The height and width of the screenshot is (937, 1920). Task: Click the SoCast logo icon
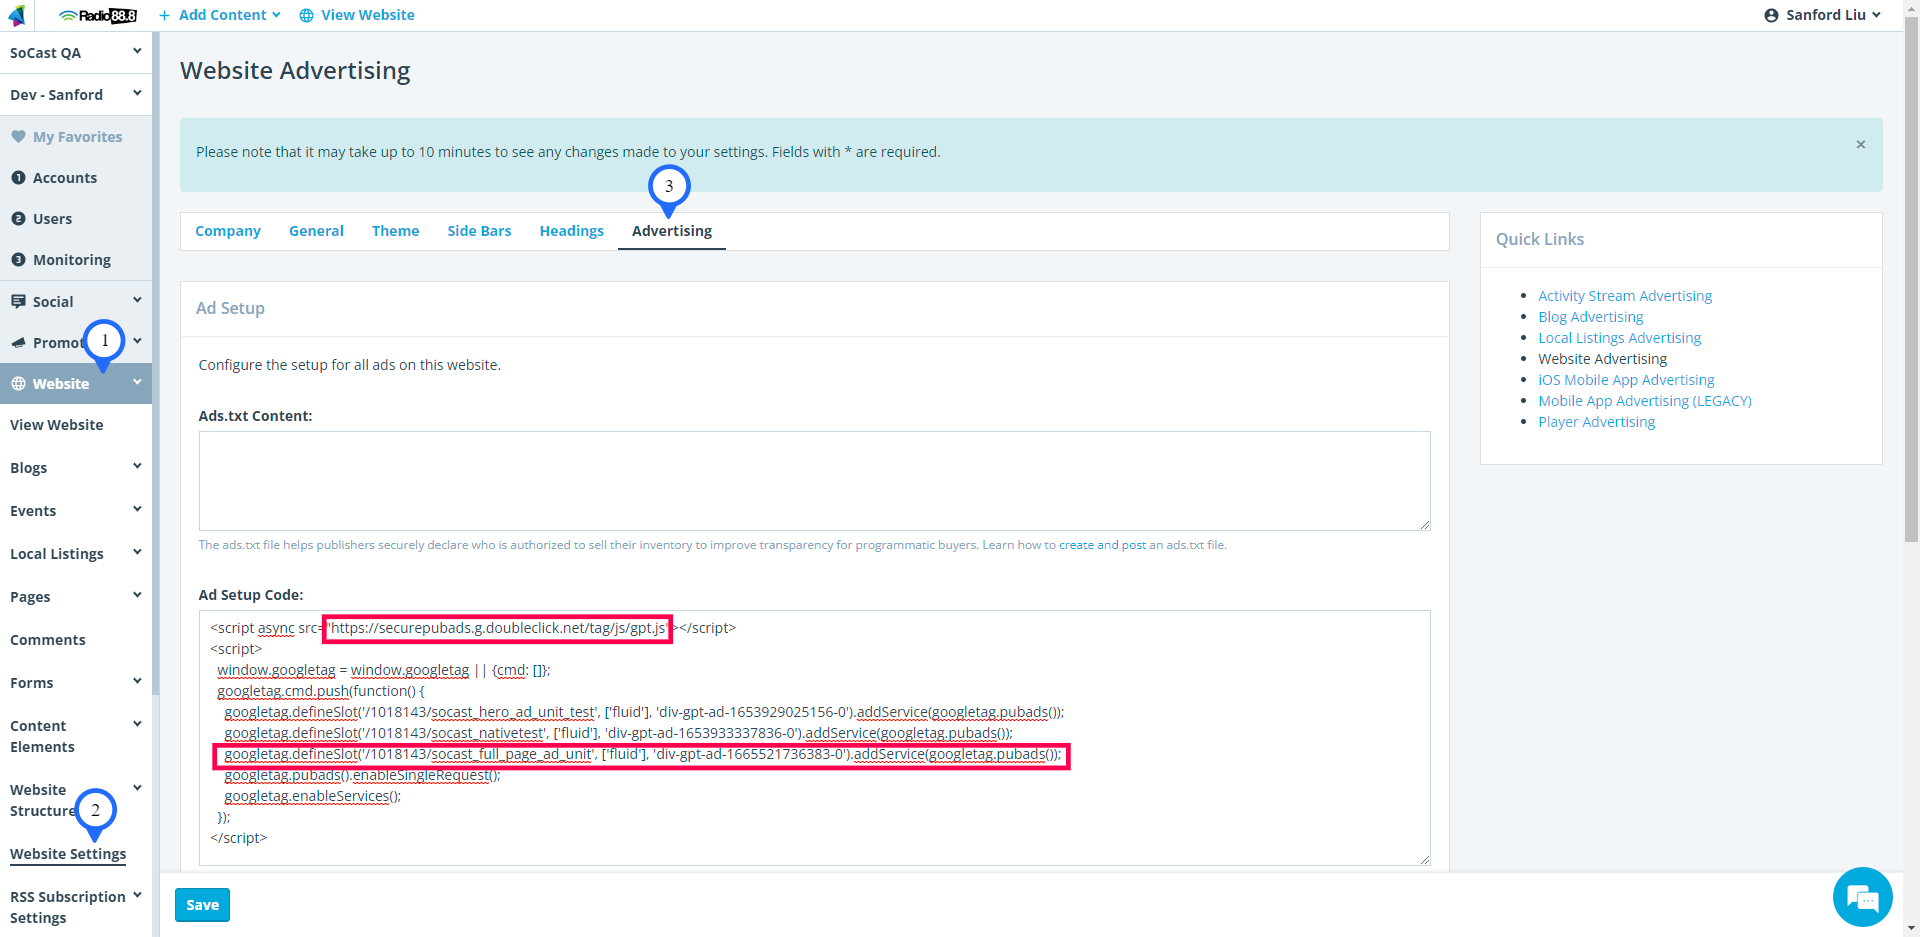(17, 15)
